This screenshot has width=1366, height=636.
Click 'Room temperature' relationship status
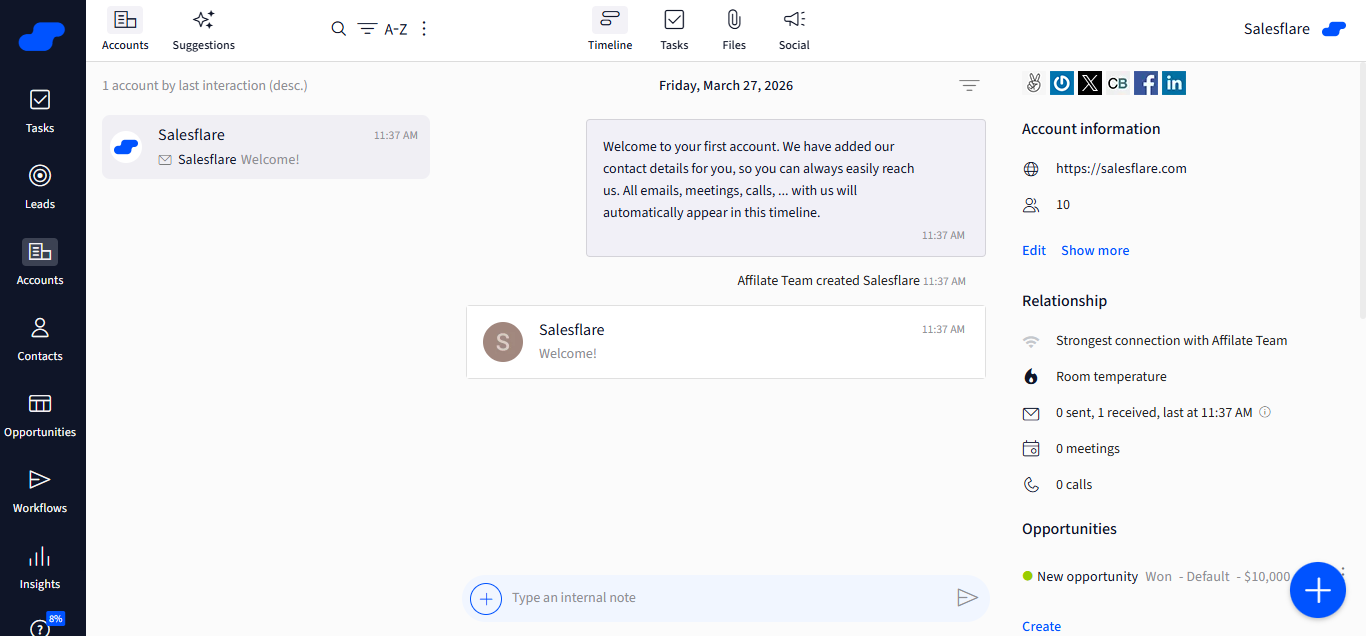pyautogui.click(x=1111, y=377)
